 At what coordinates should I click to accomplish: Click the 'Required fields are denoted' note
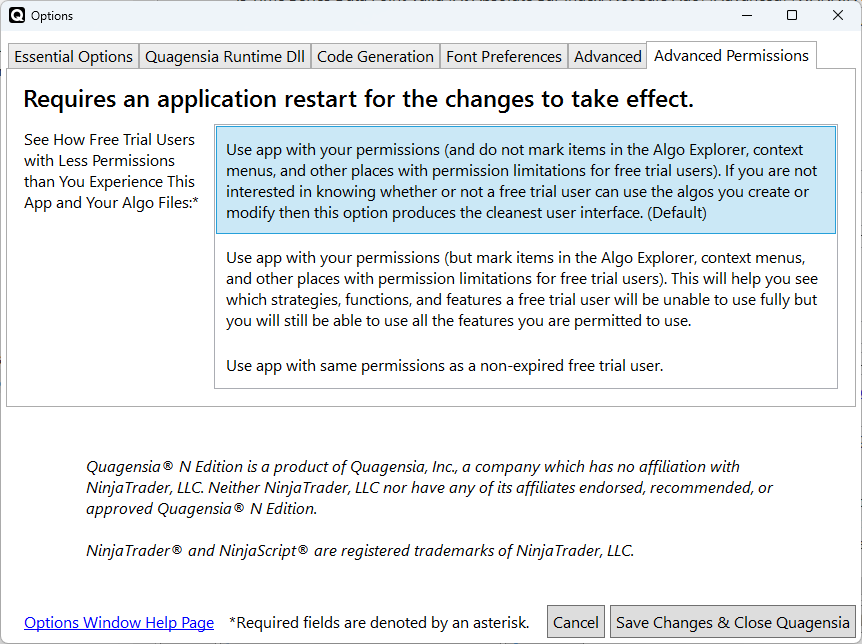coord(379,623)
